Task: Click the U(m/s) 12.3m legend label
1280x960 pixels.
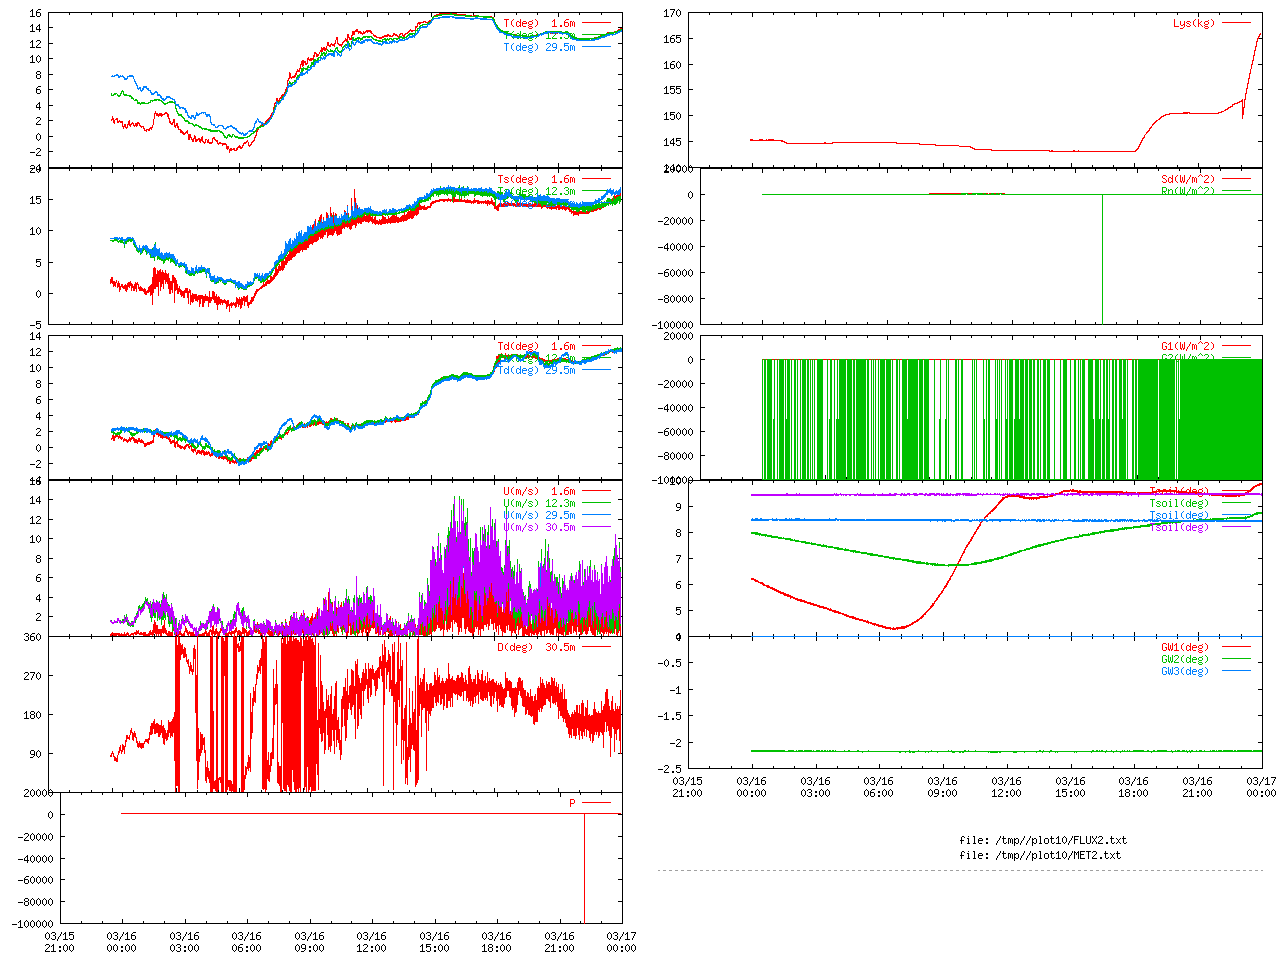Action: coord(539,503)
